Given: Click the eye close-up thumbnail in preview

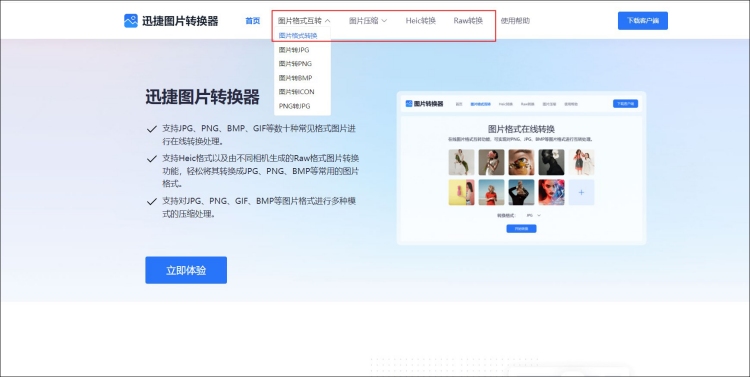Looking at the screenshot, I should [x=521, y=162].
